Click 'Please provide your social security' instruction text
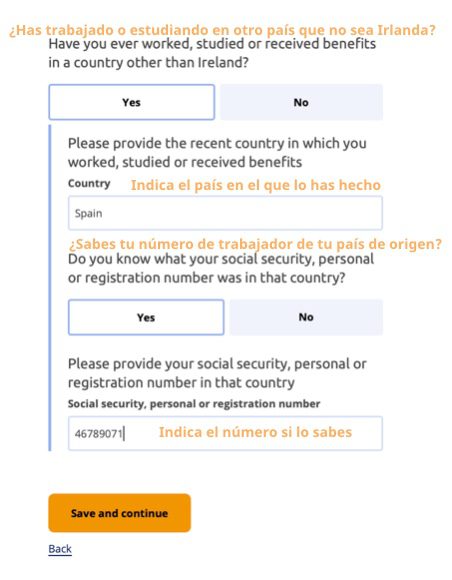Viewport: 452px width, 580px height. tap(217, 373)
